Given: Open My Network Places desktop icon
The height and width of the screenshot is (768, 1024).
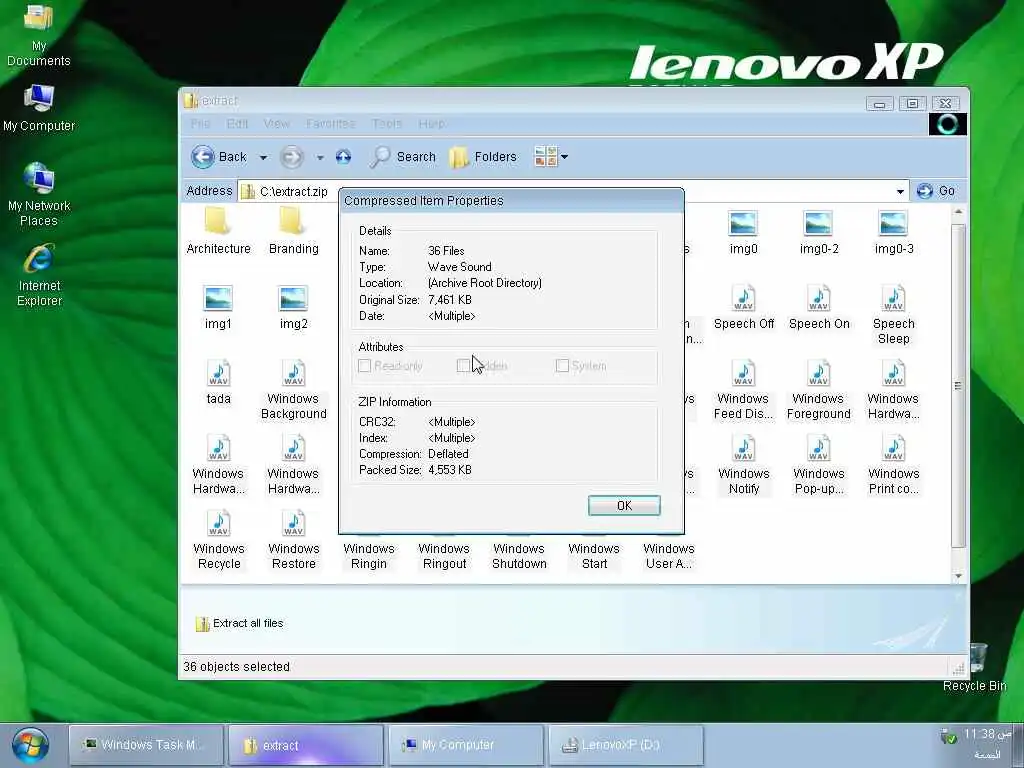Looking at the screenshot, I should tap(39, 195).
